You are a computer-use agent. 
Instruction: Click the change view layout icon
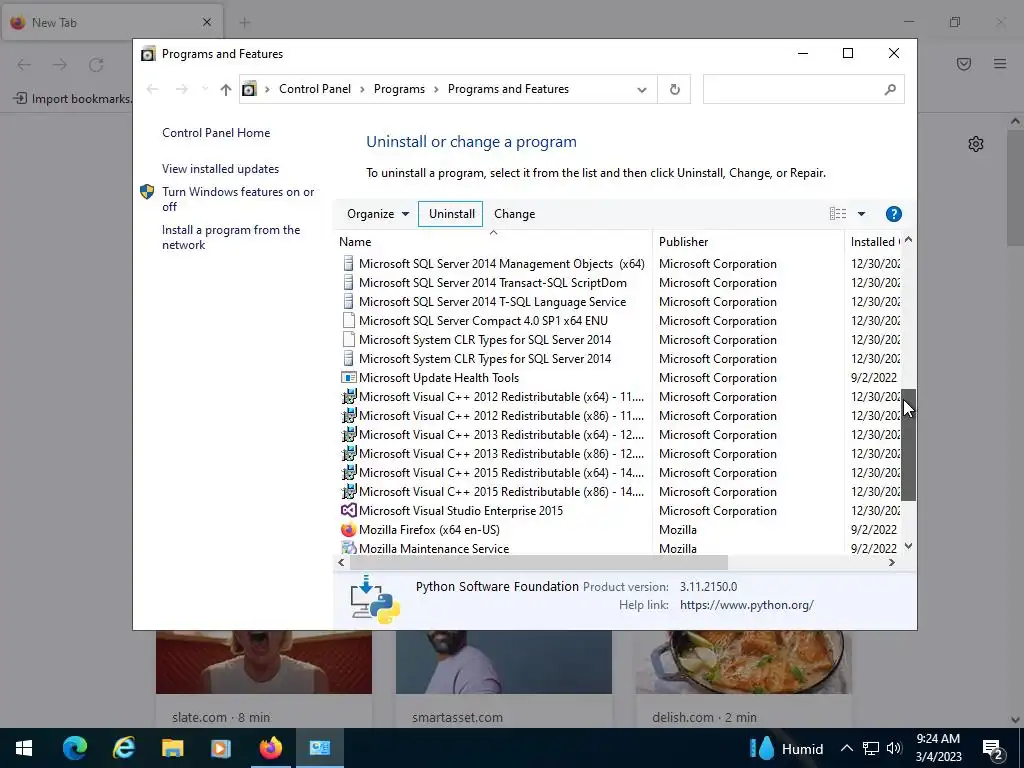838,214
